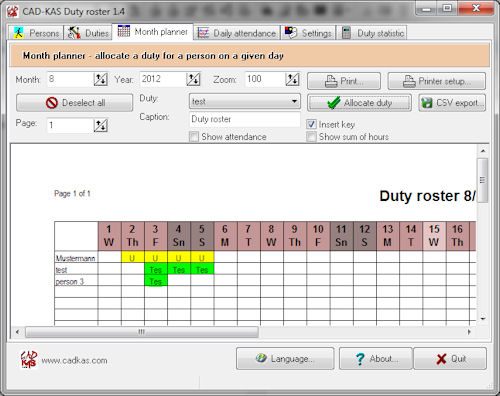Select day 3 F column header
The width and height of the screenshot is (500, 396).
156,236
